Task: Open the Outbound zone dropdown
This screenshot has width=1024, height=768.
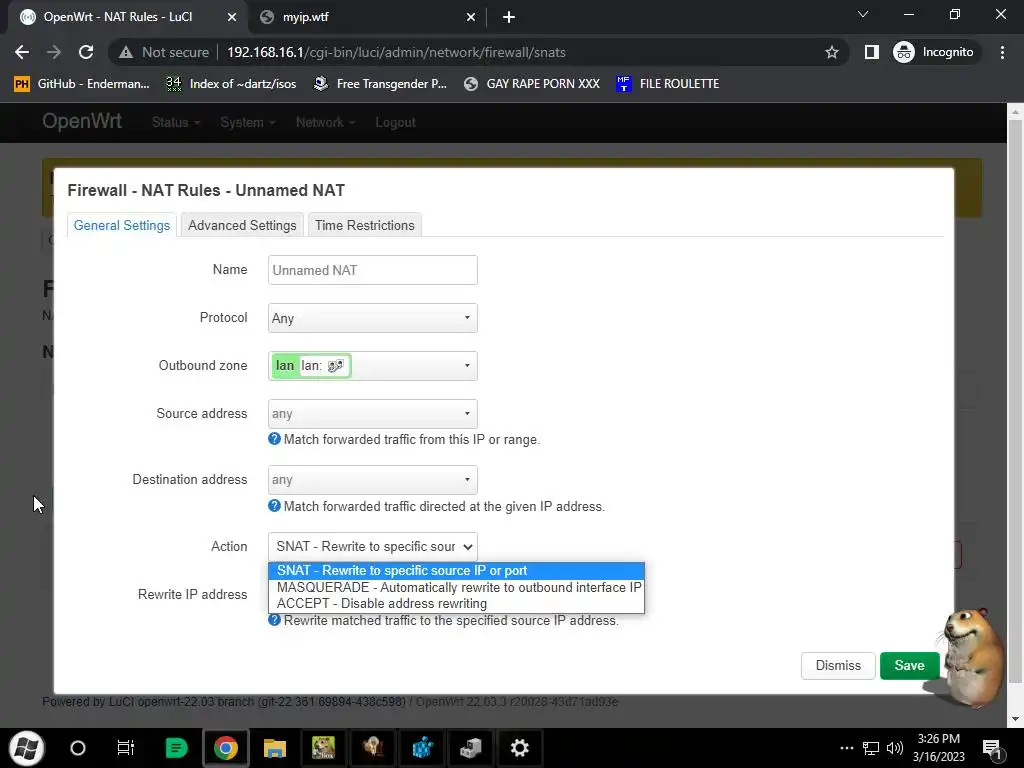Action: click(372, 366)
